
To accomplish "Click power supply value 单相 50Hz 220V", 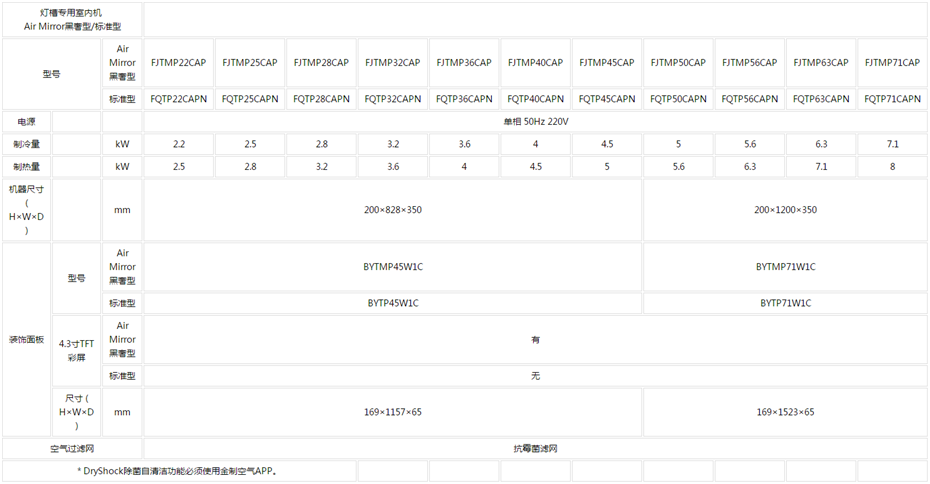I will (x=536, y=122).
